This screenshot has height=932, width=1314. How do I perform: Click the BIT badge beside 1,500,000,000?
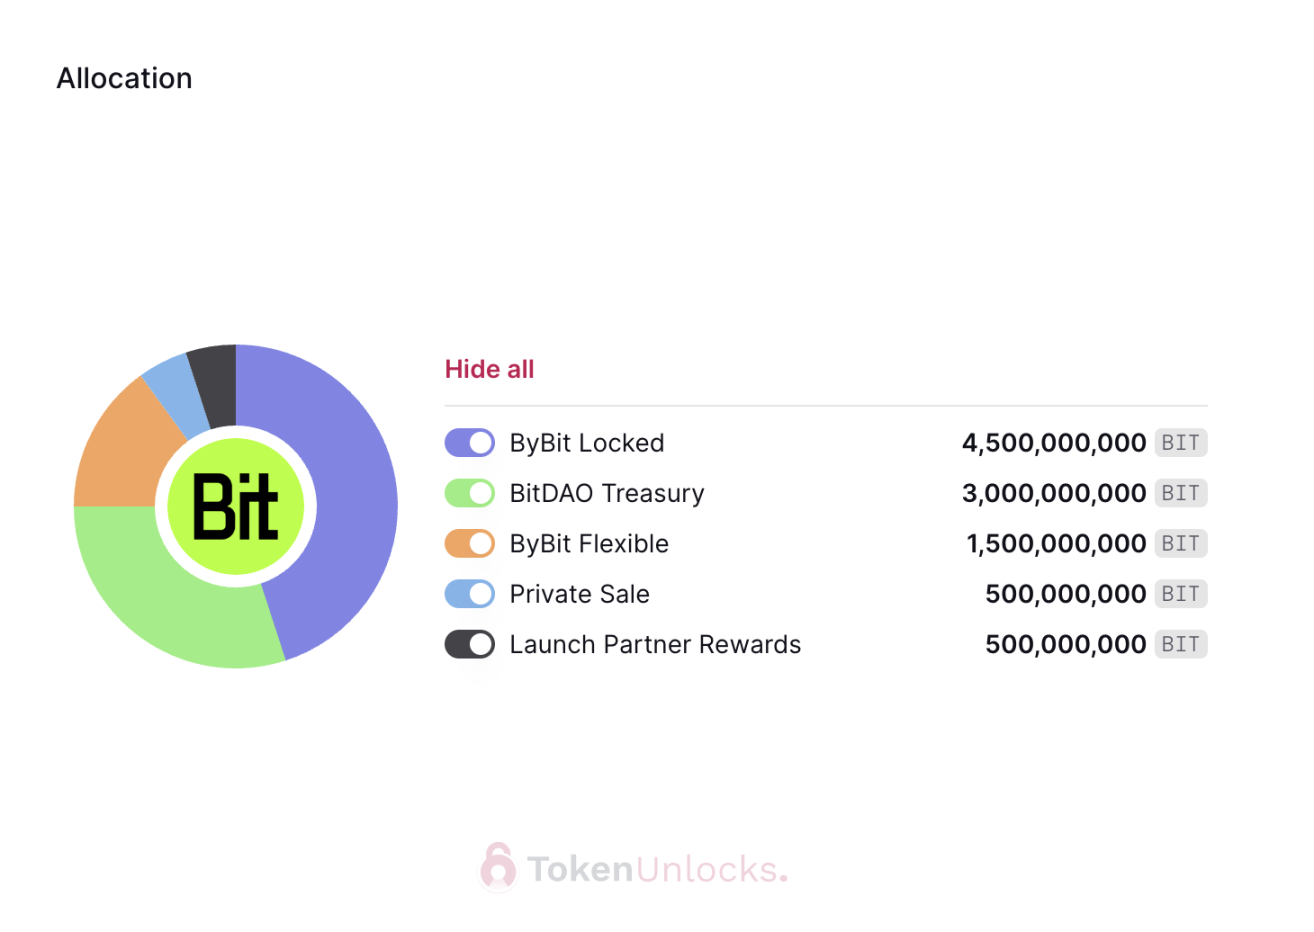point(1181,544)
